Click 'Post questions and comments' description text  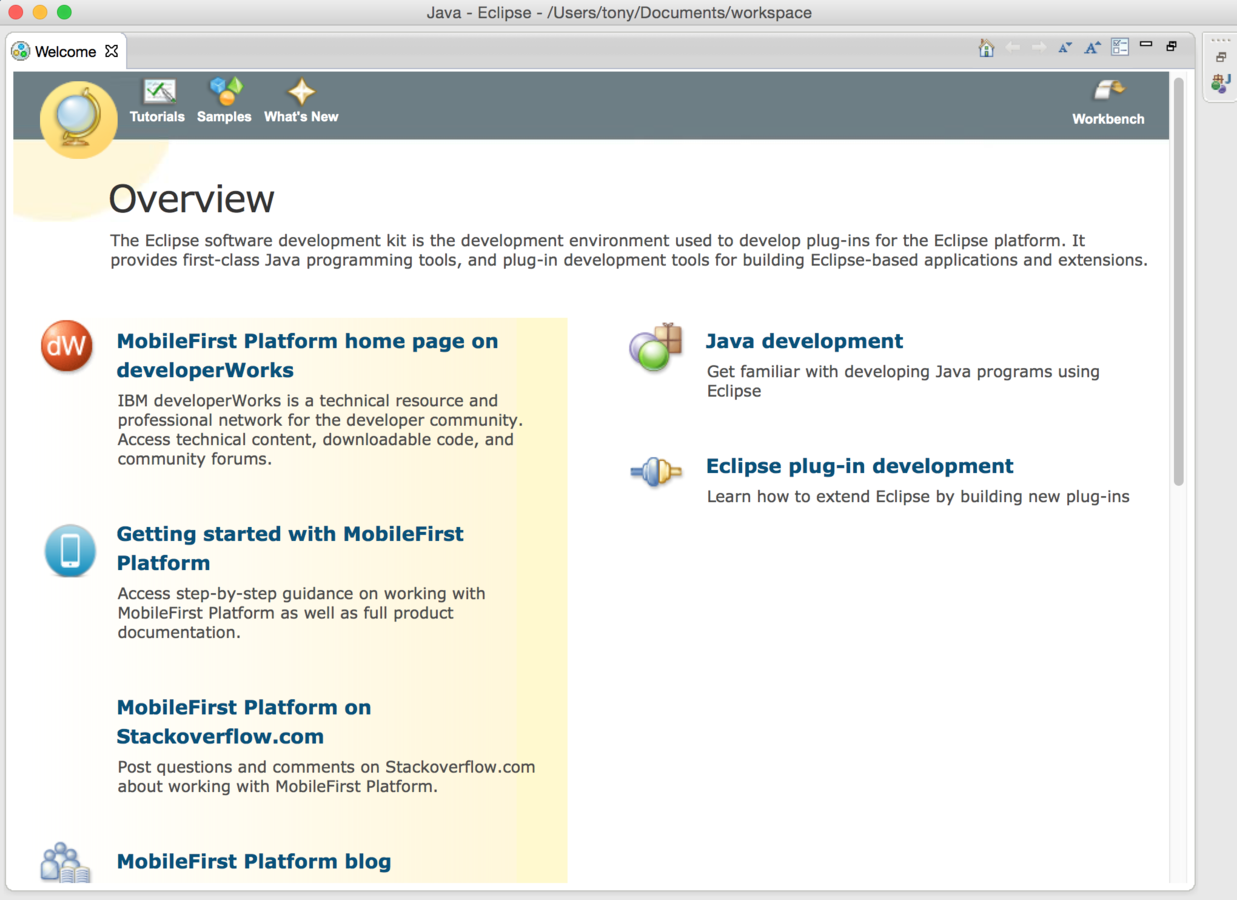point(326,776)
